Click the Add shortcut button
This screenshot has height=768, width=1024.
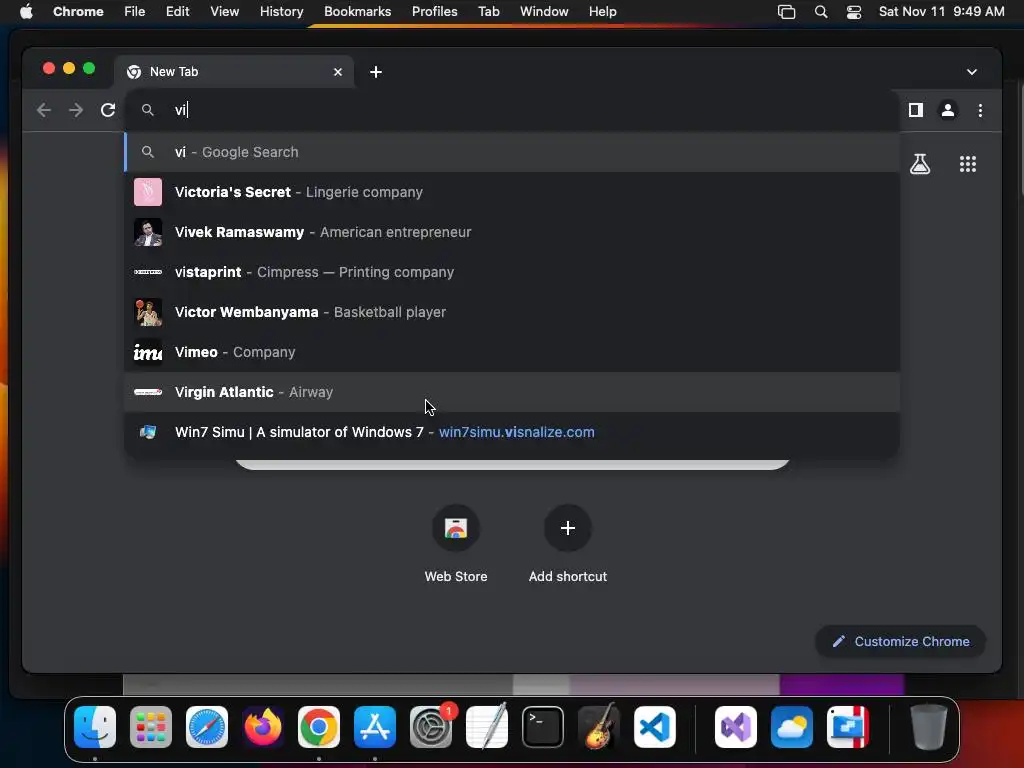[x=568, y=544]
